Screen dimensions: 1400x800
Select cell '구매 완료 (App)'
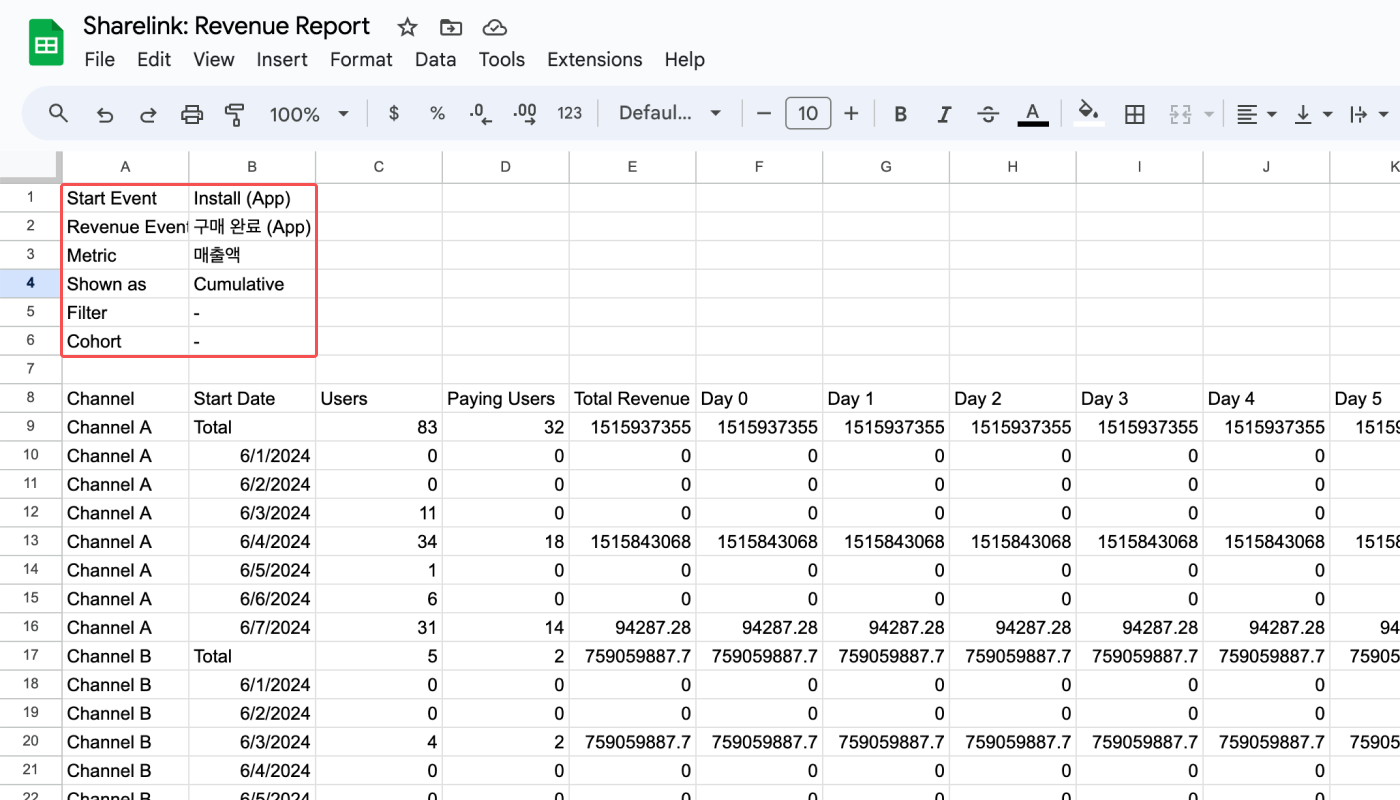point(252,227)
